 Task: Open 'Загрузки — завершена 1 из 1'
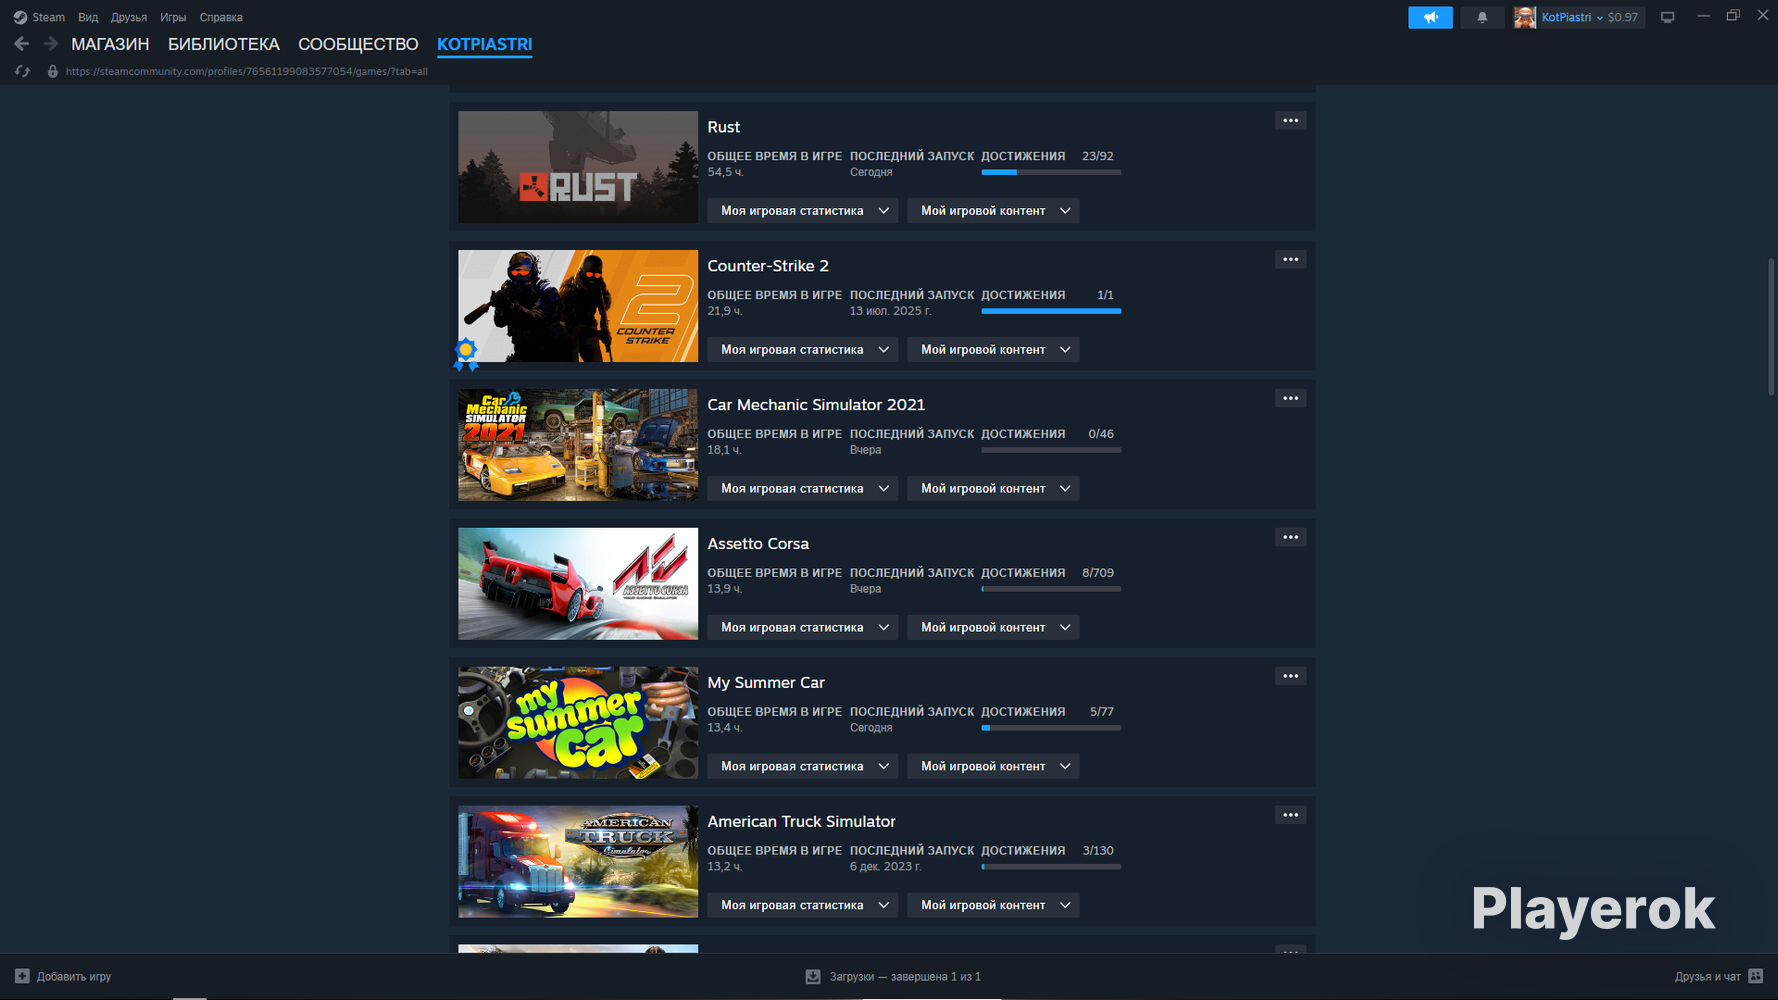[x=893, y=976]
